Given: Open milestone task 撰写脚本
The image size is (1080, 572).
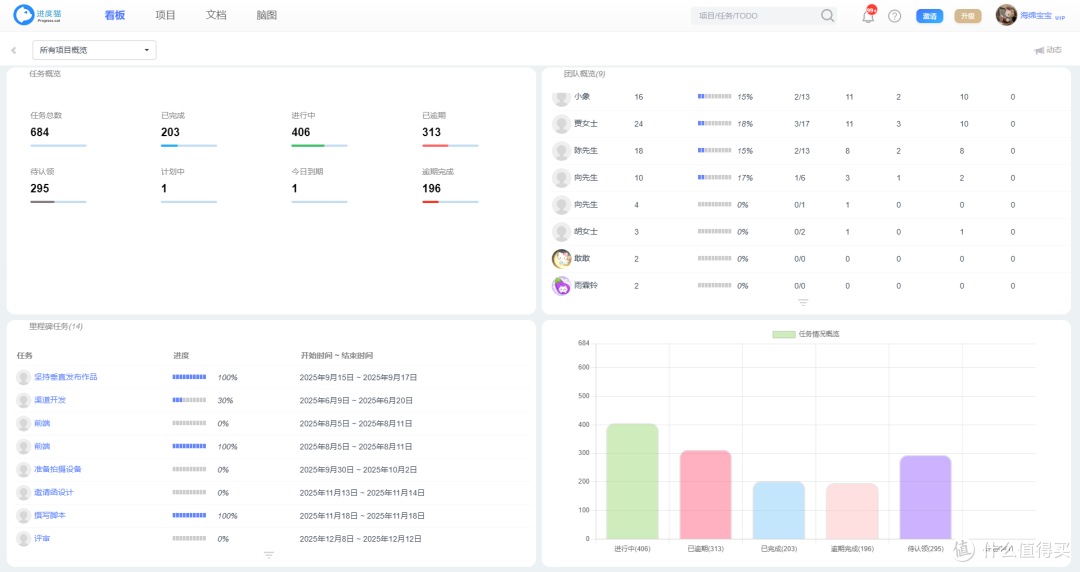Looking at the screenshot, I should click(50, 515).
